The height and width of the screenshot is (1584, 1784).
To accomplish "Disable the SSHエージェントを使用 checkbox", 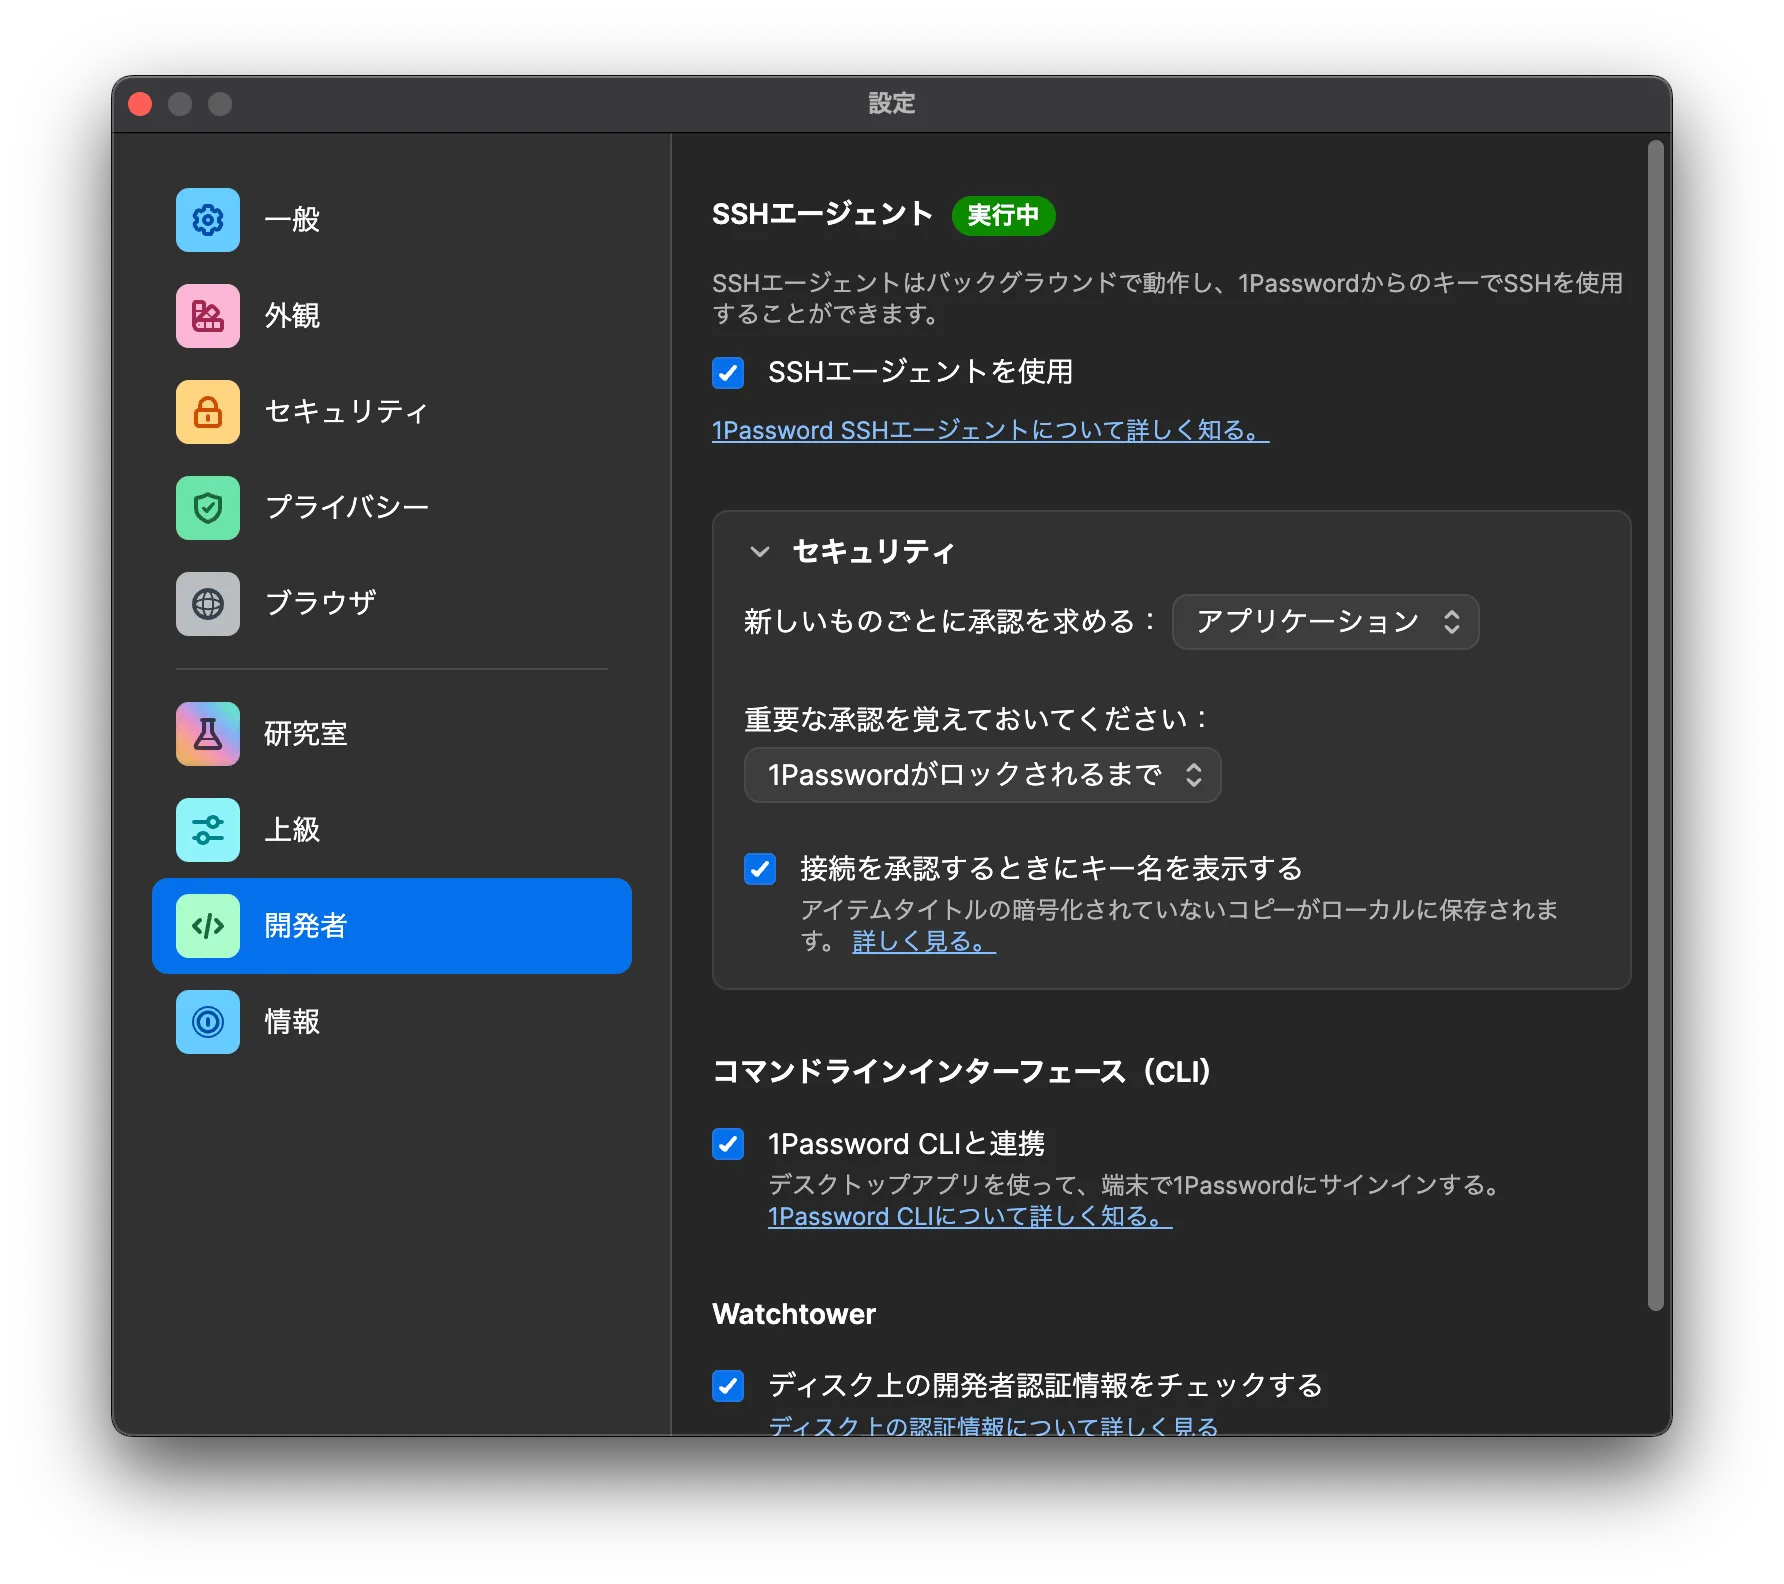I will 728,373.
